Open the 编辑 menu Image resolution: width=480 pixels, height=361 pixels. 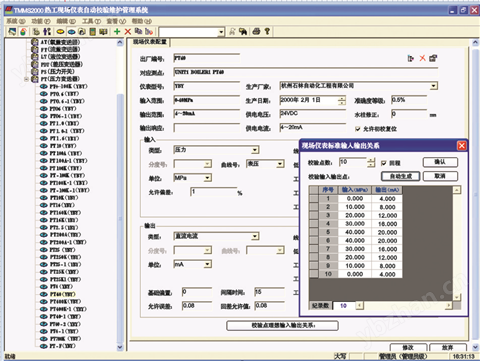(x=66, y=21)
